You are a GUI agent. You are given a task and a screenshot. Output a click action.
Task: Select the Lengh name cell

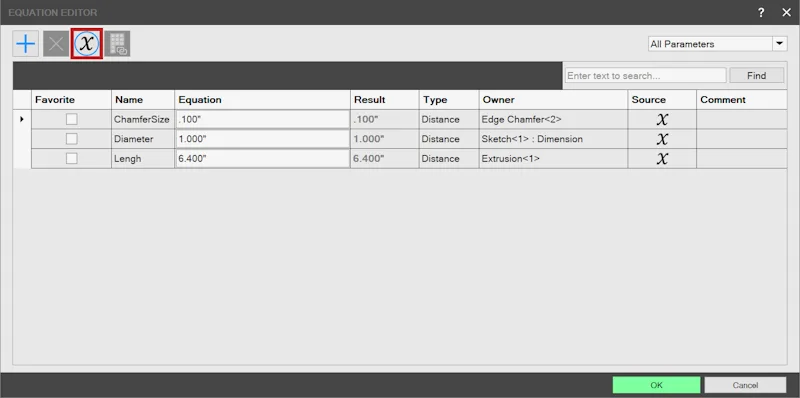tap(143, 159)
